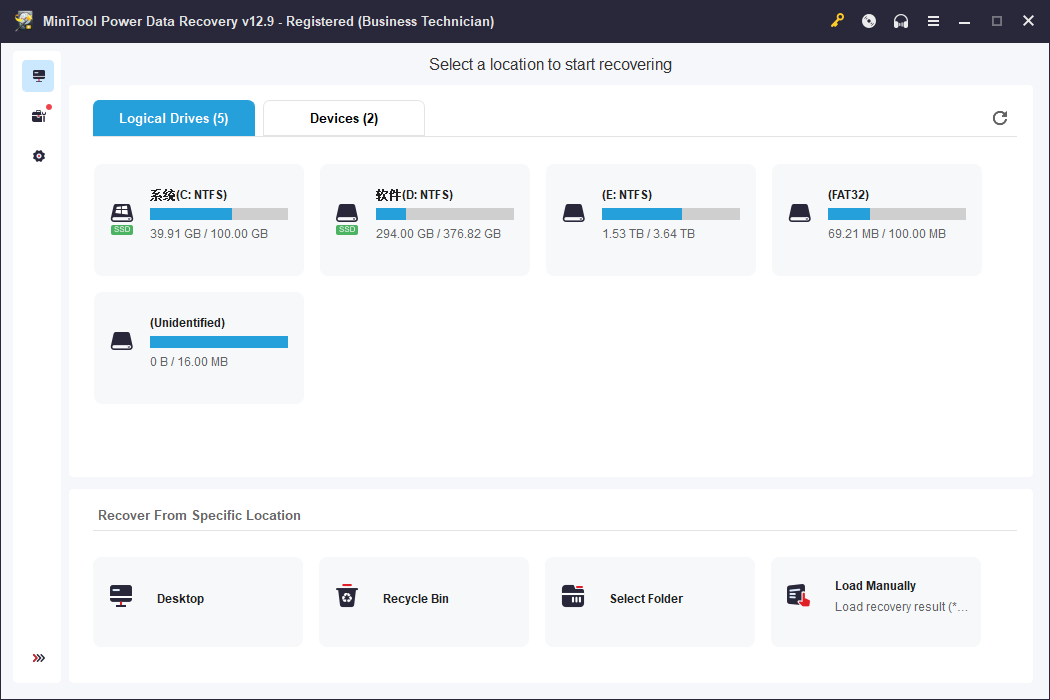Click the Select Folder icon
The width and height of the screenshot is (1050, 700).
[573, 596]
